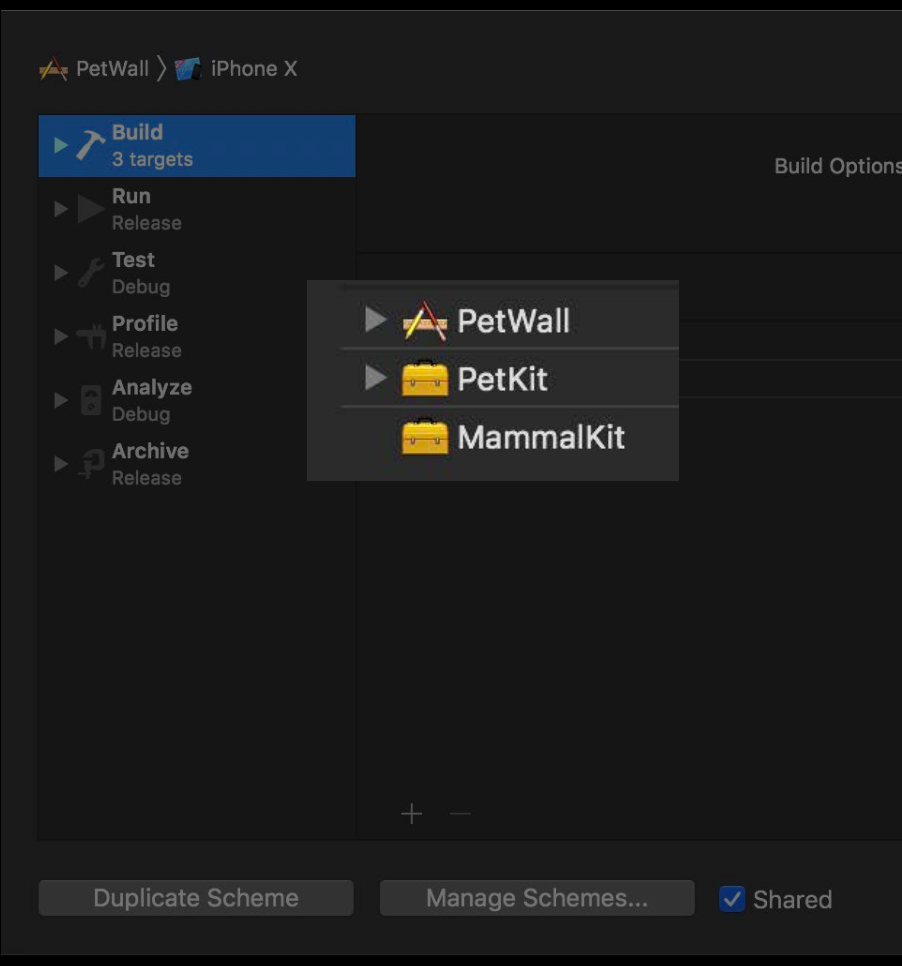Remove target with the minus button

pyautogui.click(x=460, y=814)
